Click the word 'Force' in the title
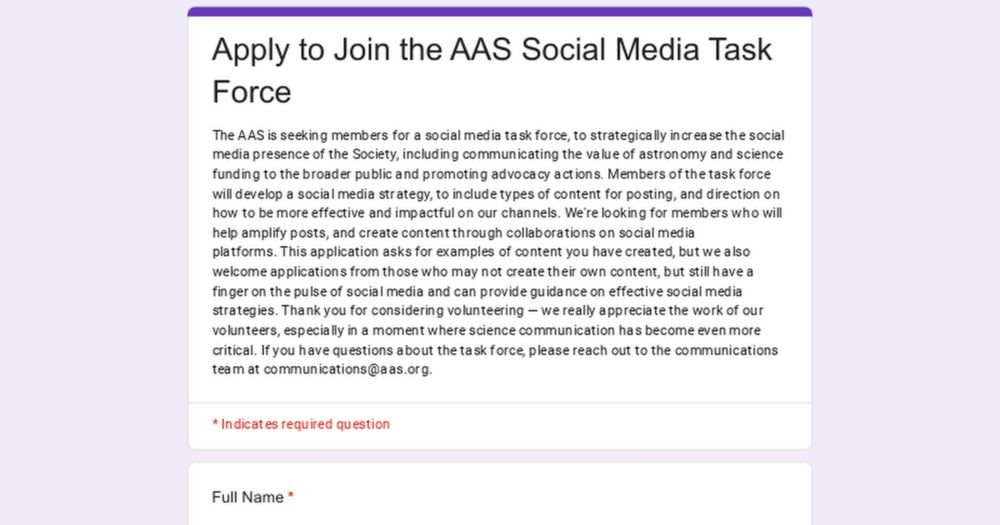1000x525 pixels. [251, 92]
